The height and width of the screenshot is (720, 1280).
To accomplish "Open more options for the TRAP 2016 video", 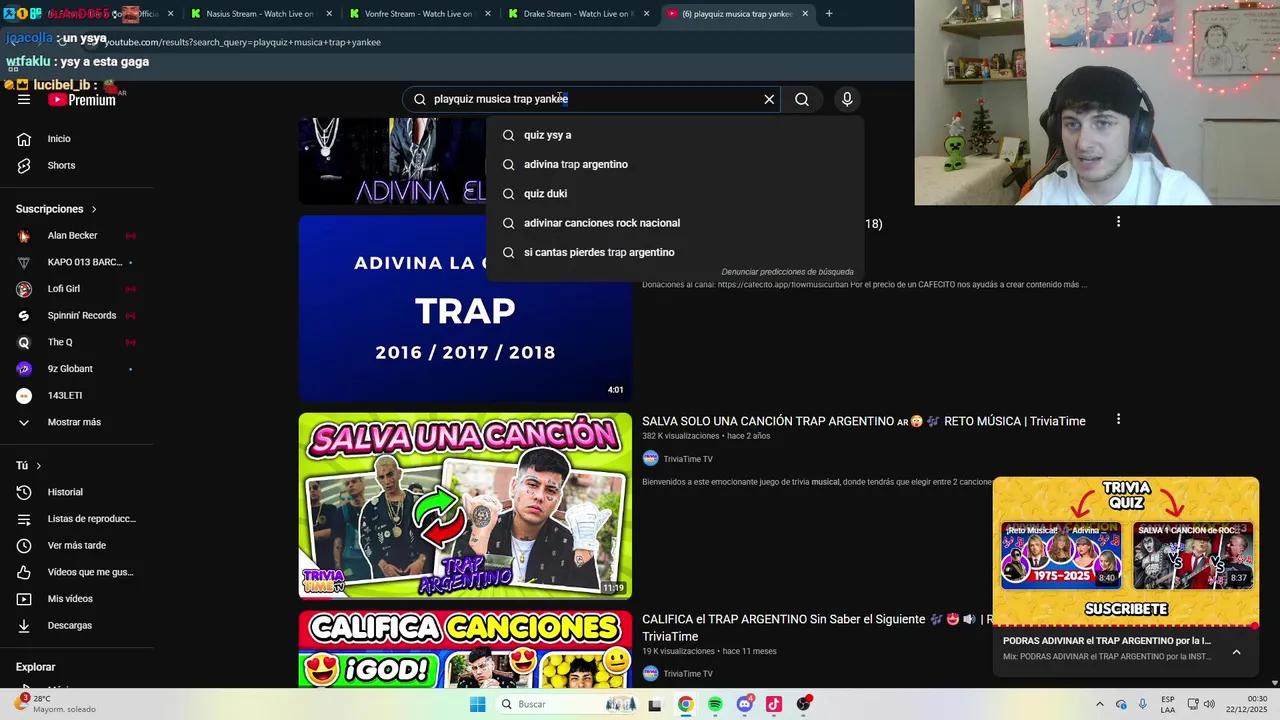I will click(1118, 222).
